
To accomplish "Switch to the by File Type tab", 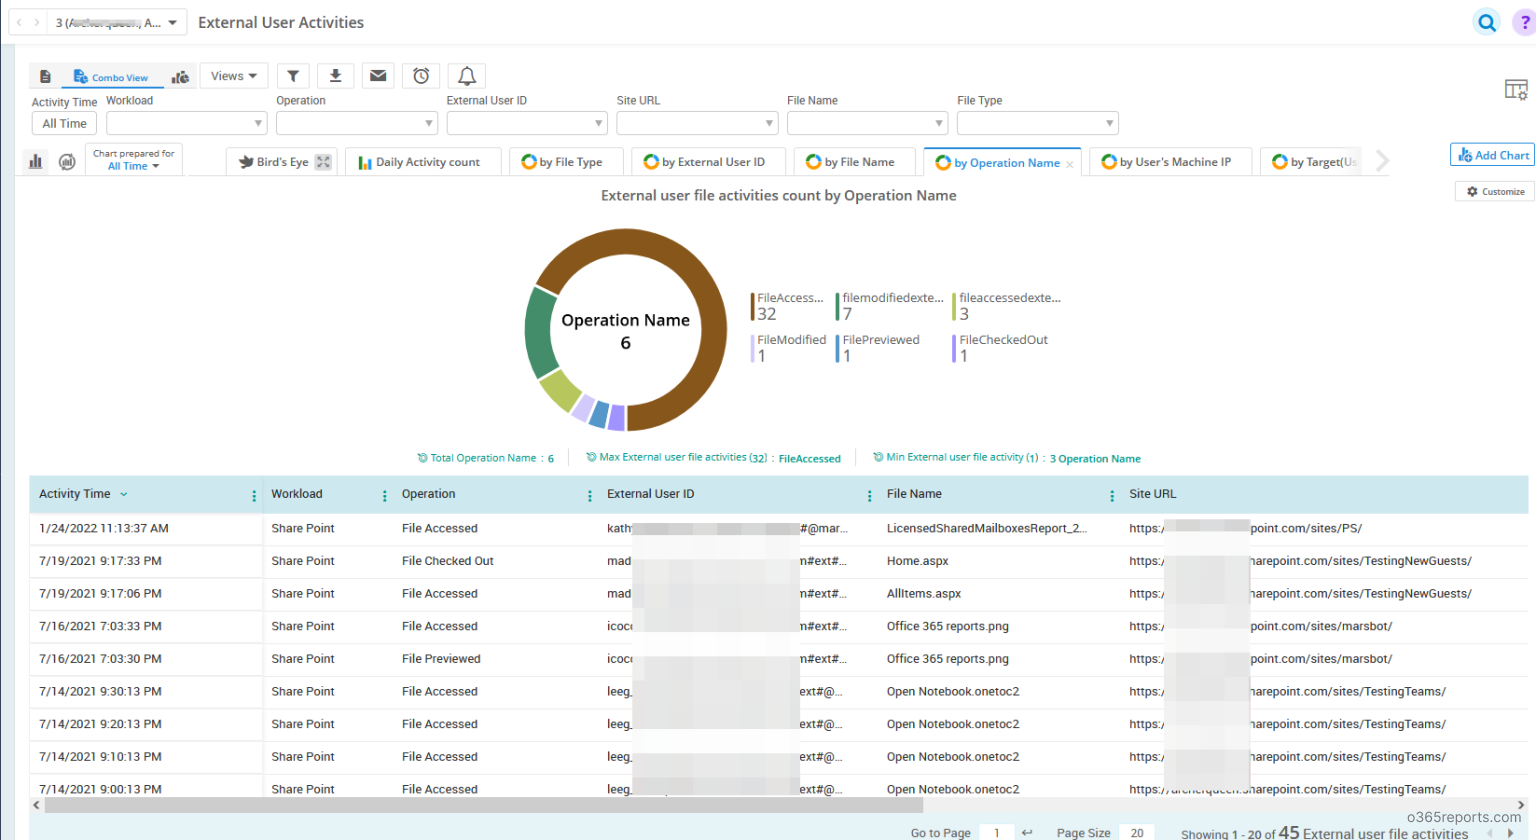I will coord(563,162).
